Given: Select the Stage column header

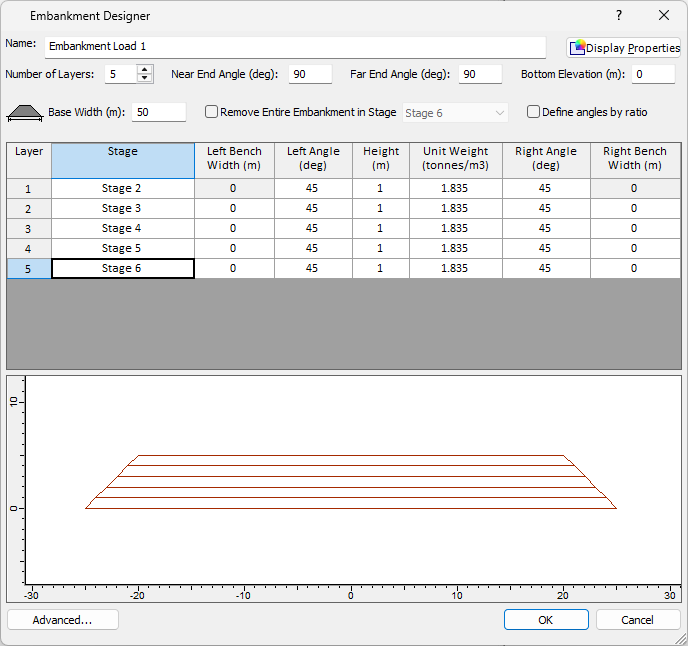Looking at the screenshot, I should [123, 161].
